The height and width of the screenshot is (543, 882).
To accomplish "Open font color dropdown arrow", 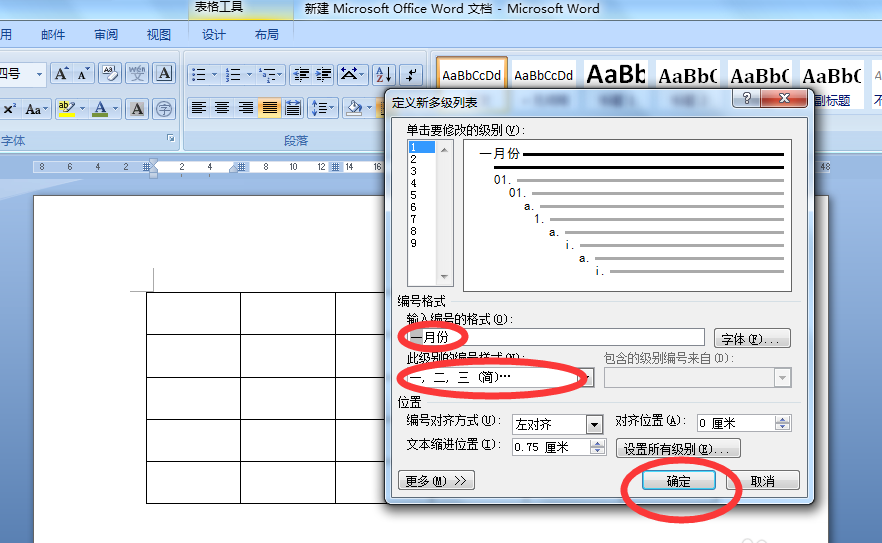I will tap(116, 109).
